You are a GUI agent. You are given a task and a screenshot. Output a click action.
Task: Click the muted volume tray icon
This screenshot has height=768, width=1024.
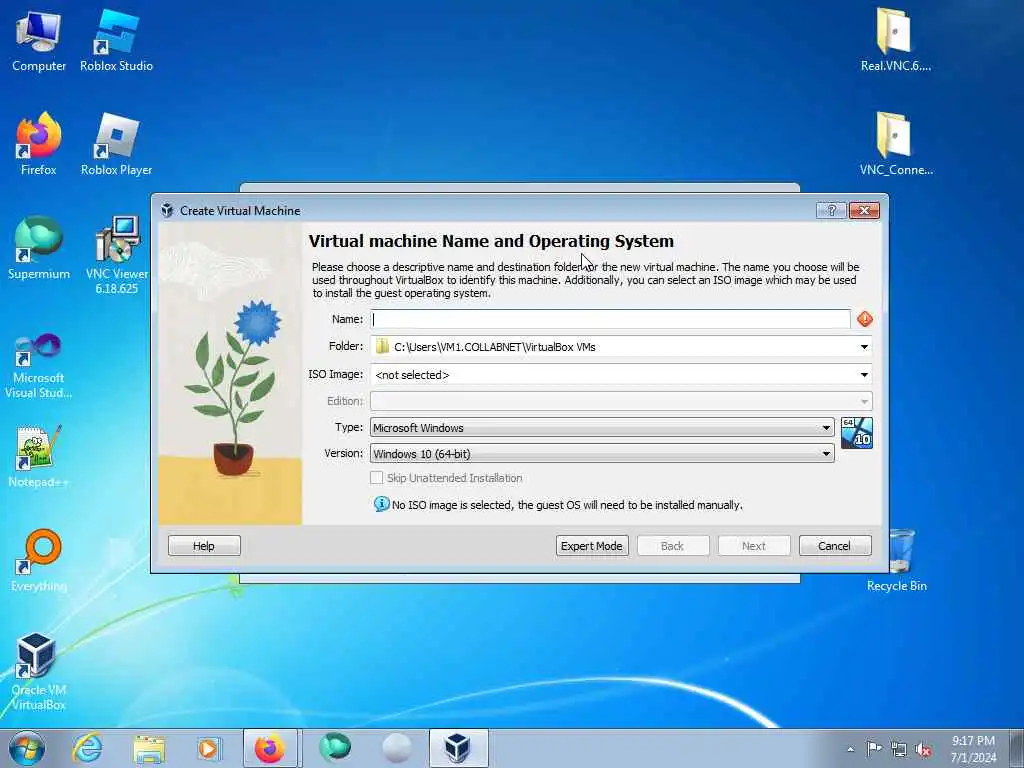pyautogui.click(x=923, y=749)
